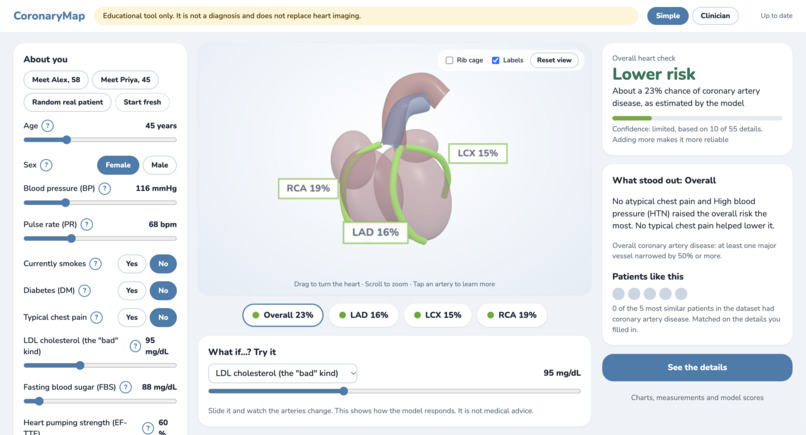806x435 pixels.
Task: Toggle the Rib cage checkbox
Action: point(449,60)
